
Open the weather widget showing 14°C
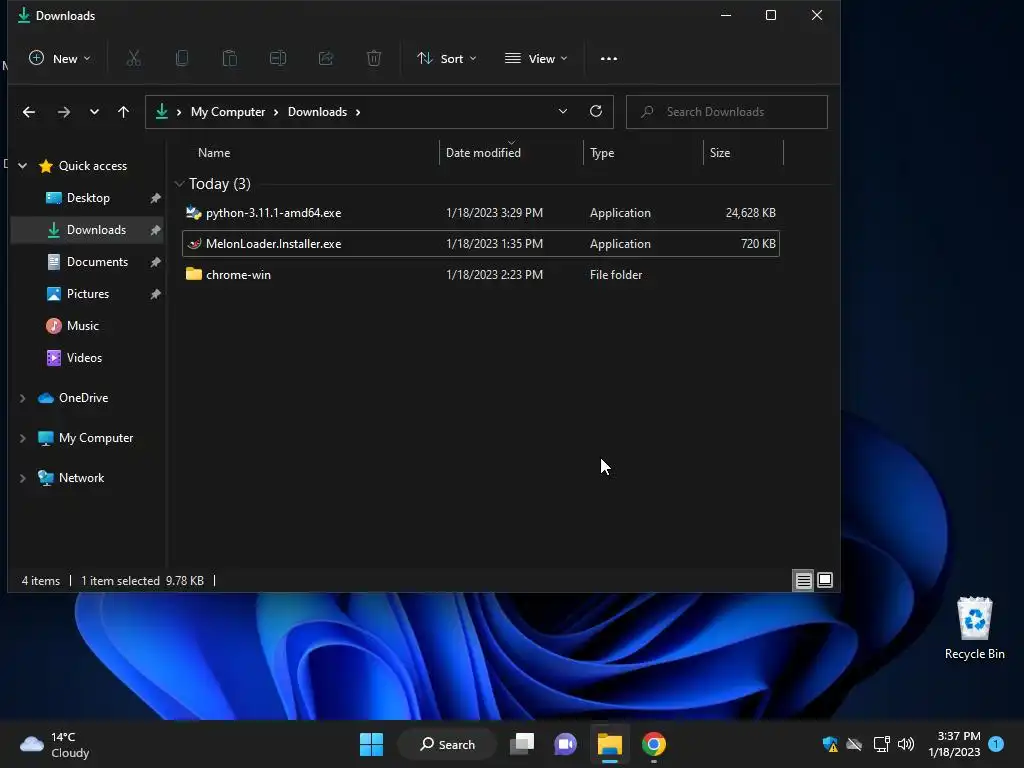coord(55,744)
